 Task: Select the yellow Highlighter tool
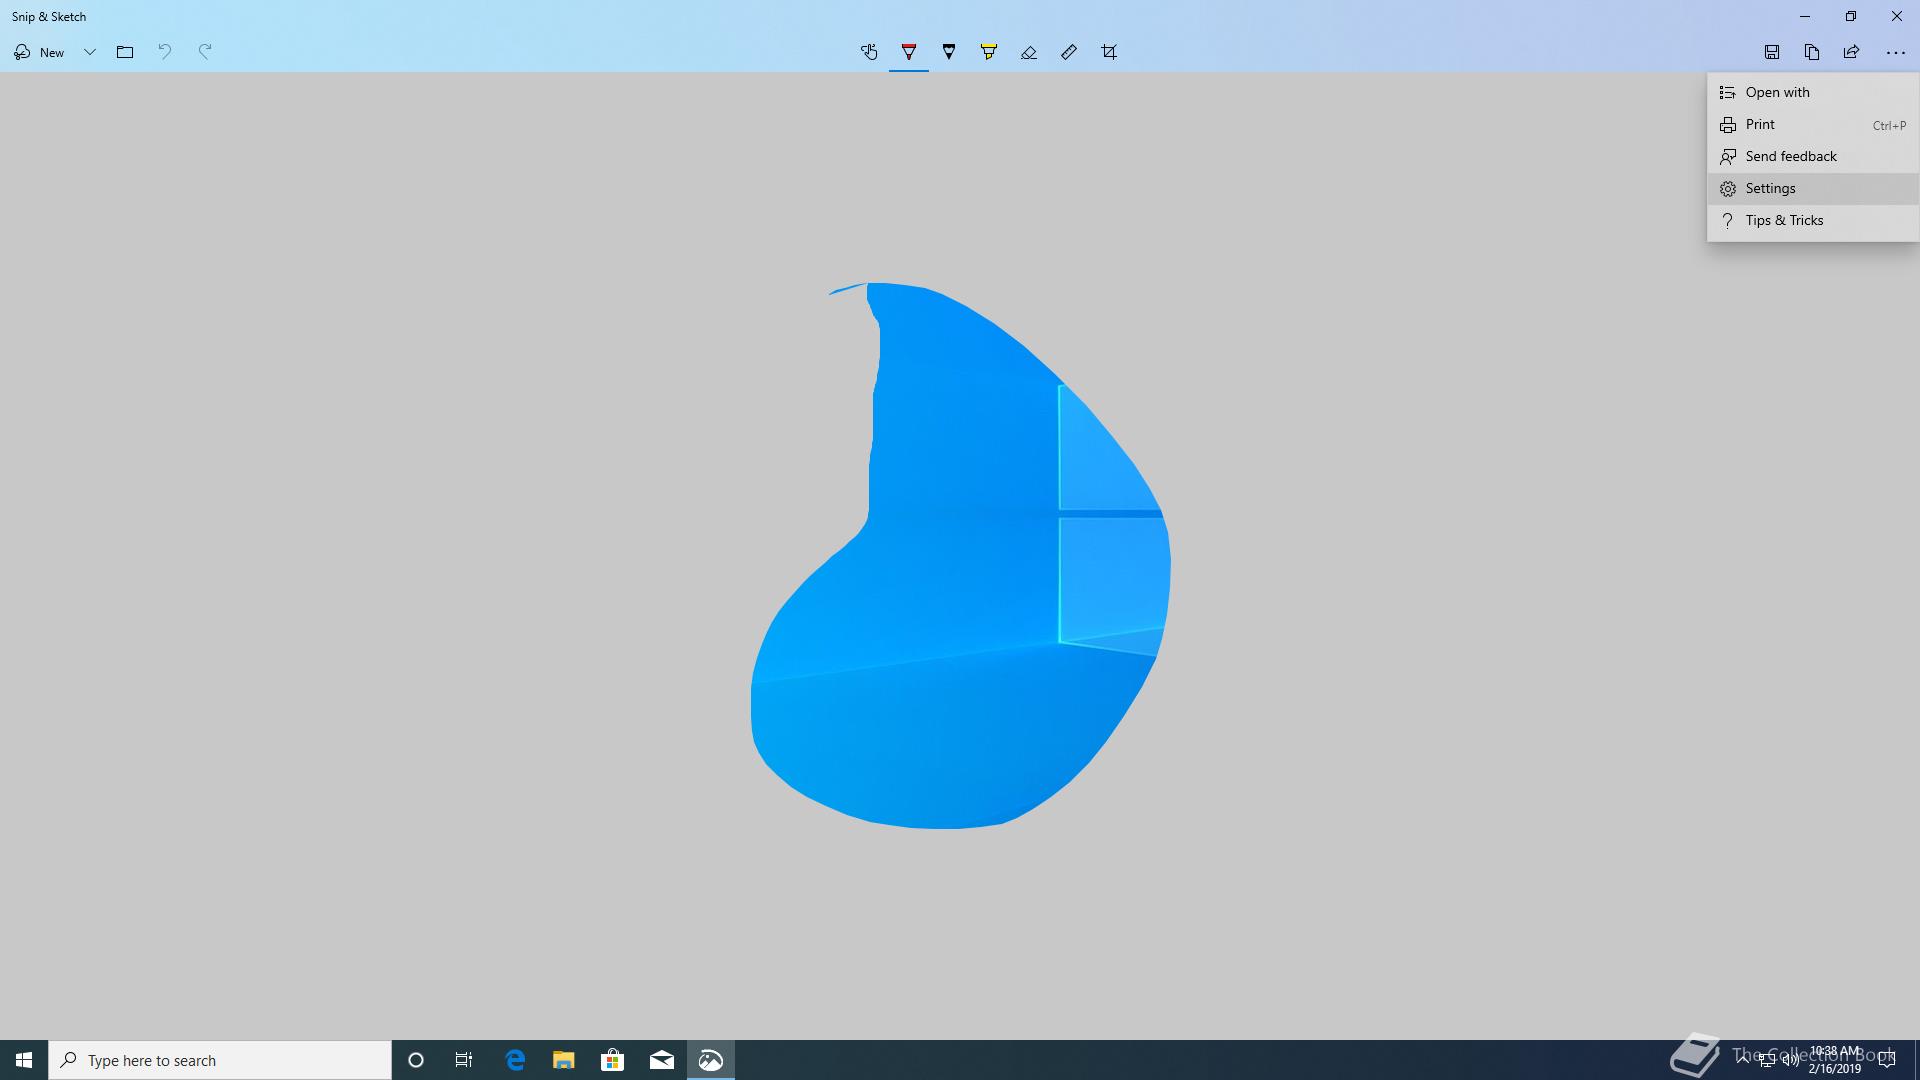(989, 52)
